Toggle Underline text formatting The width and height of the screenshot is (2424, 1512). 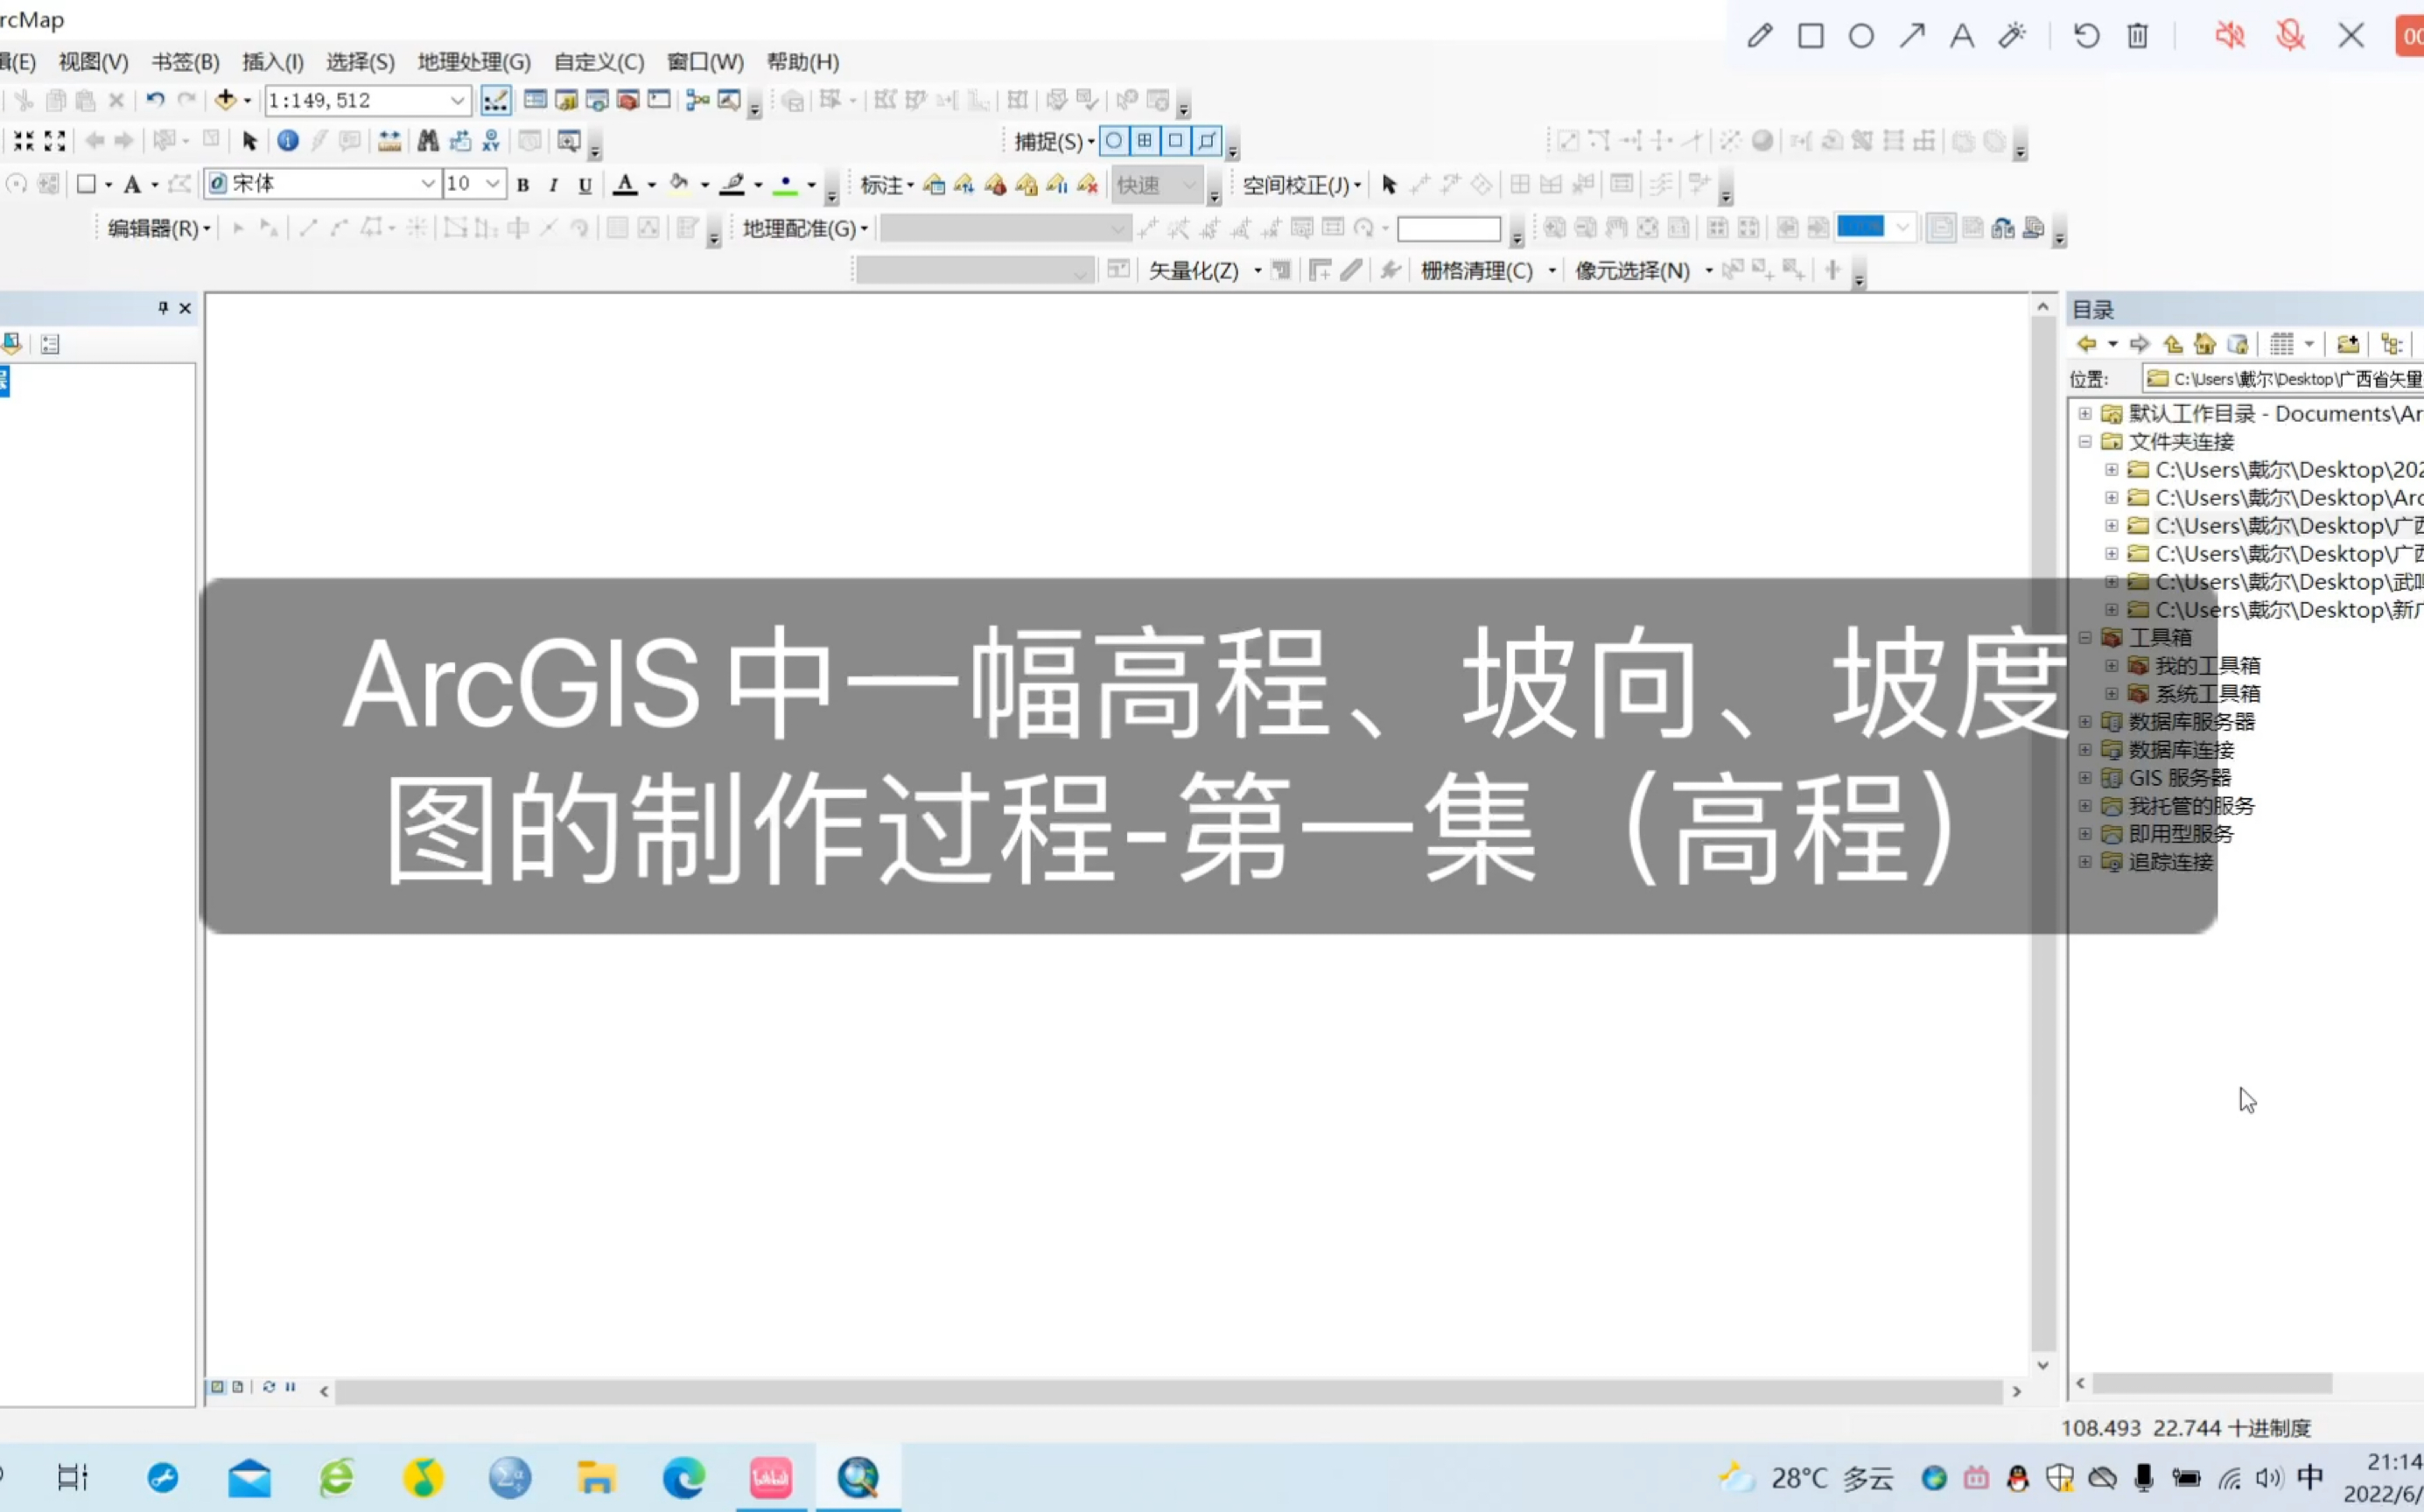pyautogui.click(x=585, y=185)
